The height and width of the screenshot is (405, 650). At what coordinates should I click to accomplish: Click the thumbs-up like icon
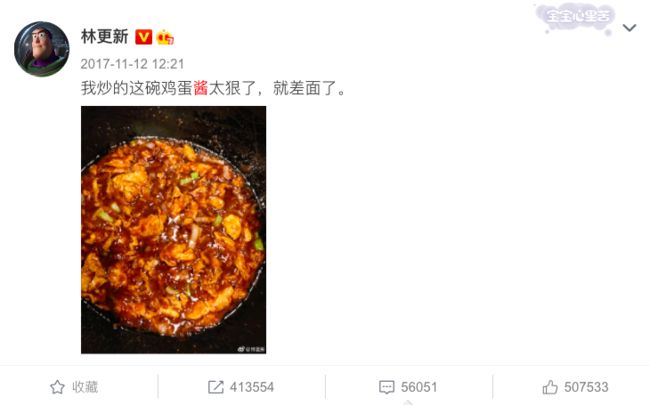[x=550, y=387]
